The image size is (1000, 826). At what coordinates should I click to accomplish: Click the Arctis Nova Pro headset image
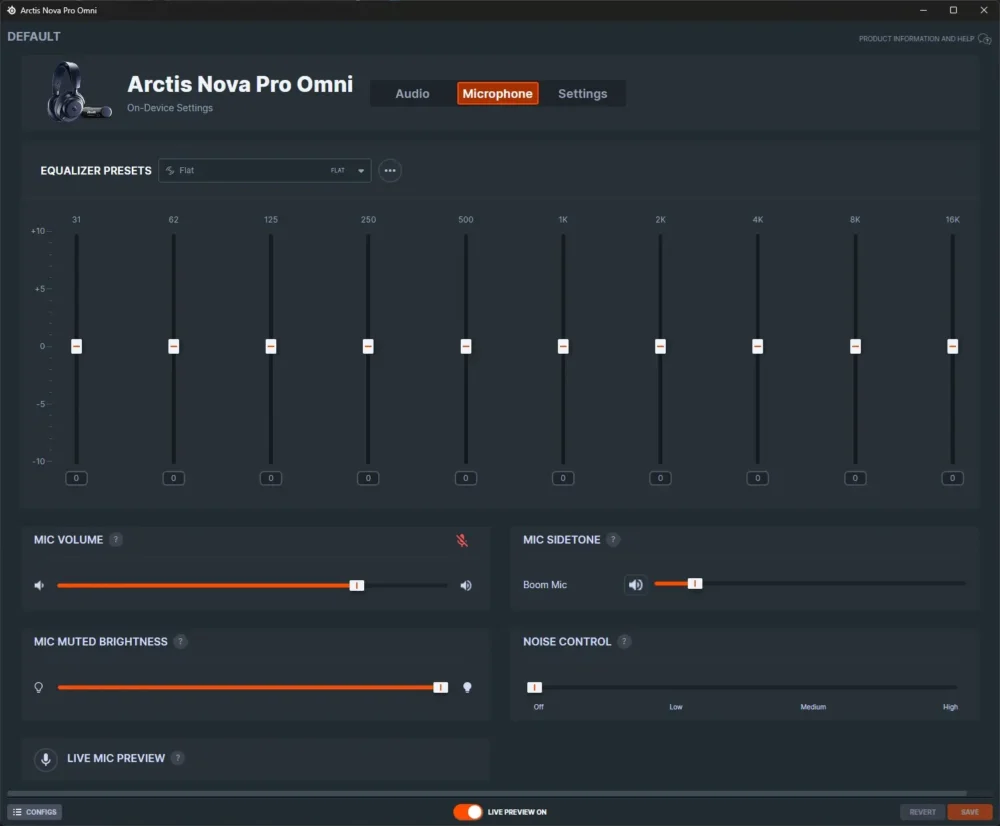click(x=78, y=92)
